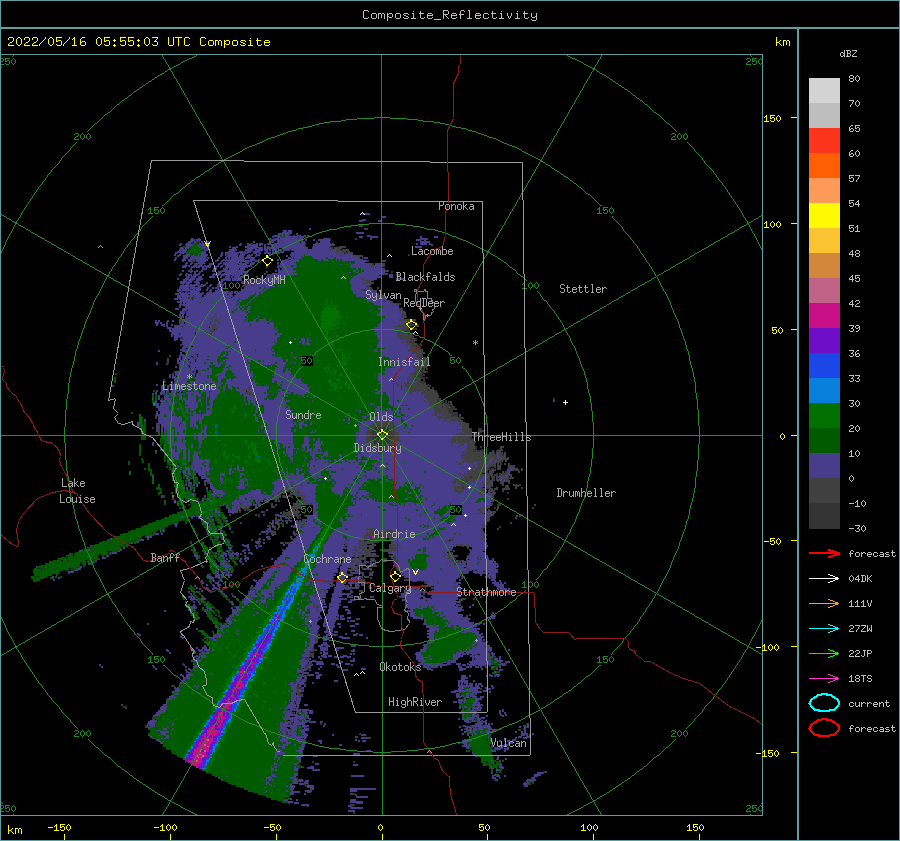Click the Innisfail town label
This screenshot has width=900, height=841.
pos(404,362)
